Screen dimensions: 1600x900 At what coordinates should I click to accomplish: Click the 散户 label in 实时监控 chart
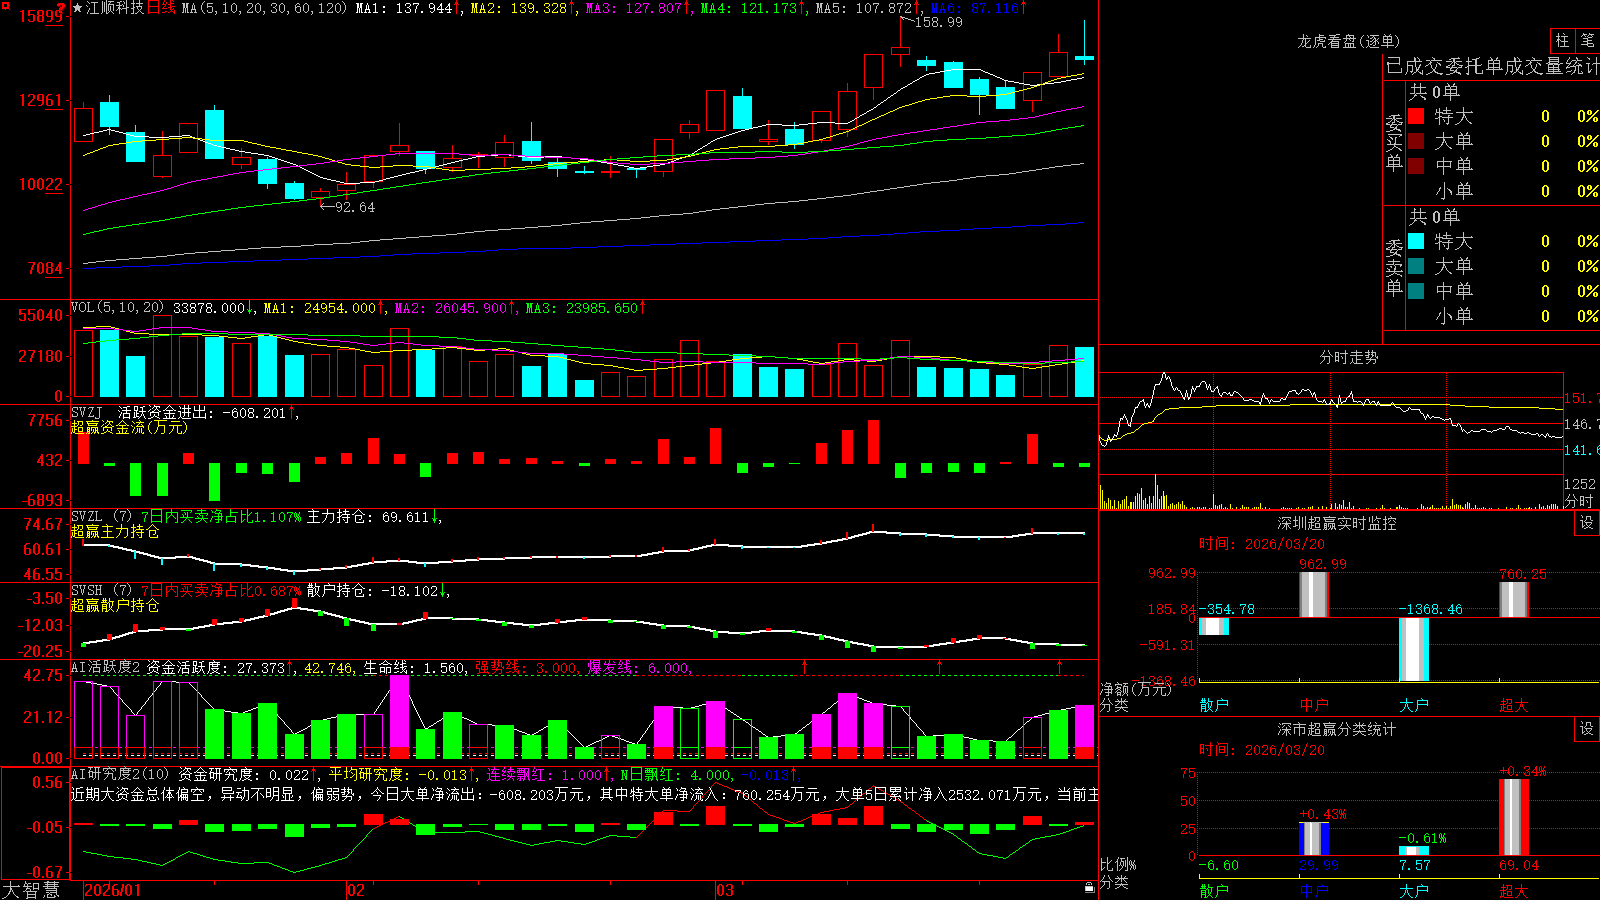coord(1214,705)
